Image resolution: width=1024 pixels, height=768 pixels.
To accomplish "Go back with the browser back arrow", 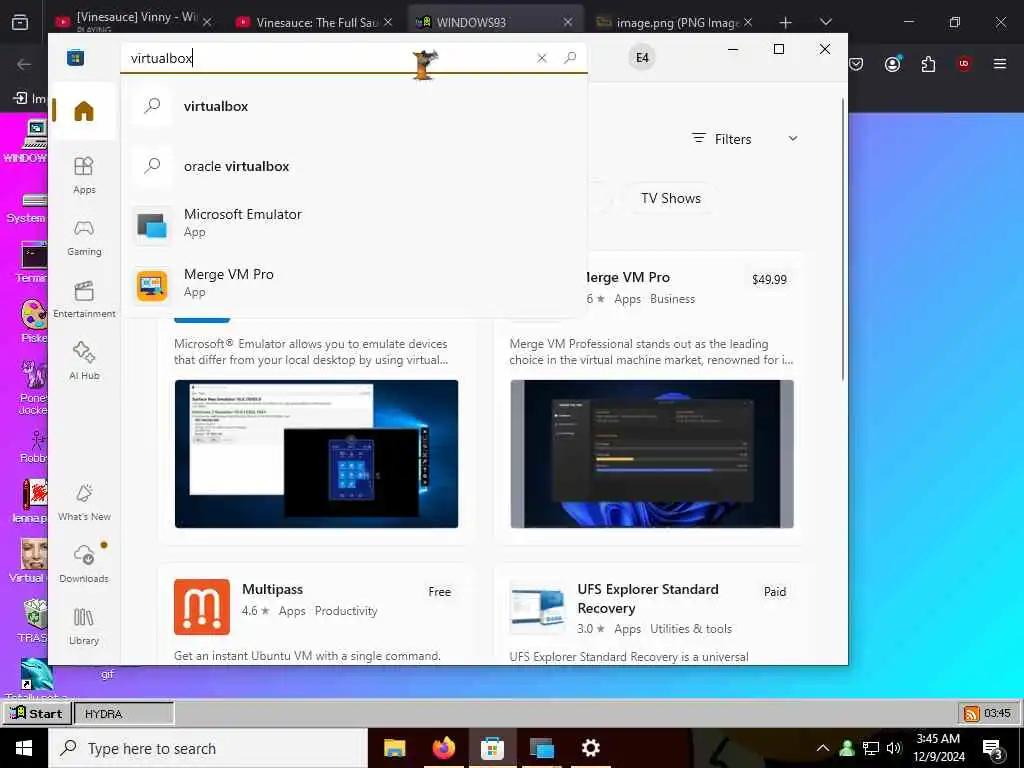I will [x=24, y=64].
